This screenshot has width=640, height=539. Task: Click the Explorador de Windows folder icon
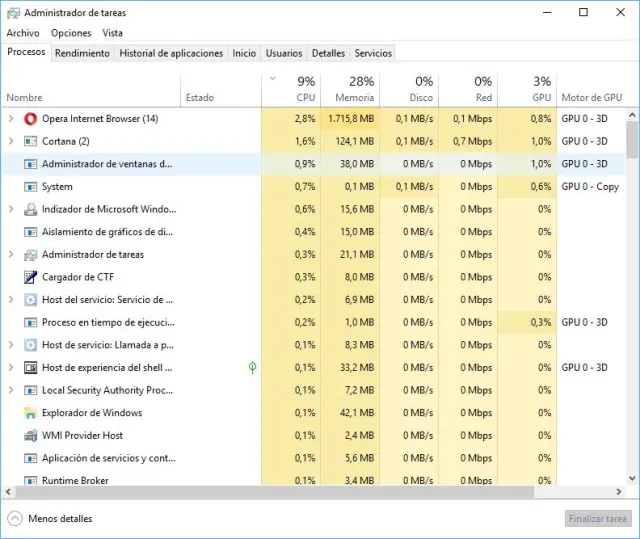click(31, 413)
